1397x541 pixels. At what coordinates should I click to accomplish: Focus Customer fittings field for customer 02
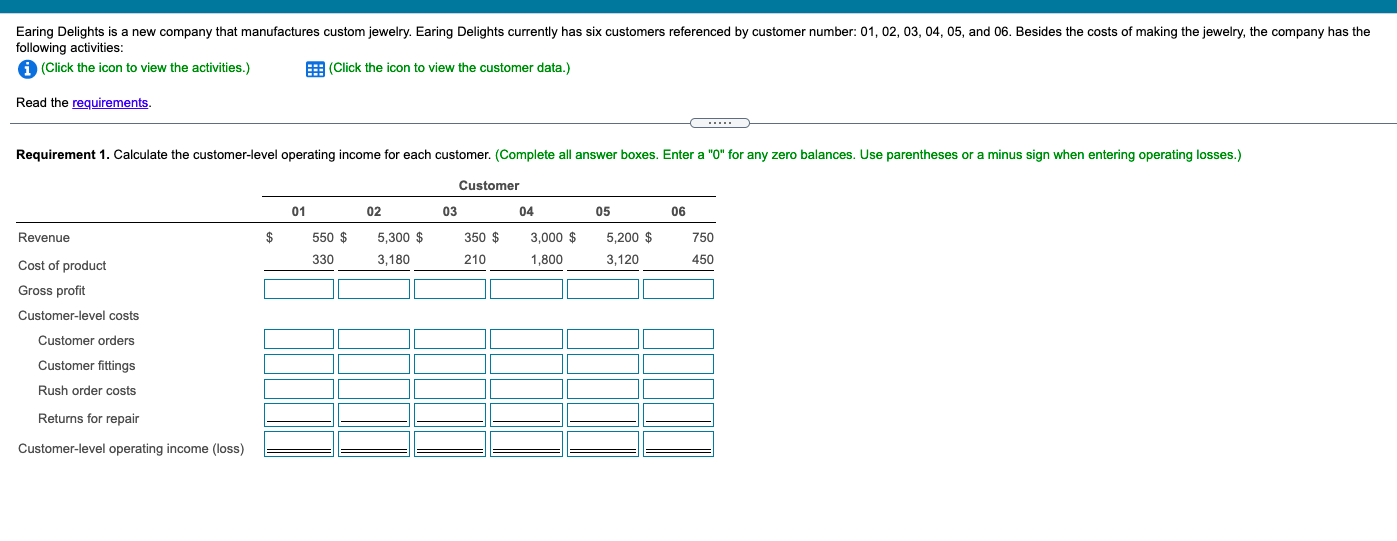click(x=374, y=364)
